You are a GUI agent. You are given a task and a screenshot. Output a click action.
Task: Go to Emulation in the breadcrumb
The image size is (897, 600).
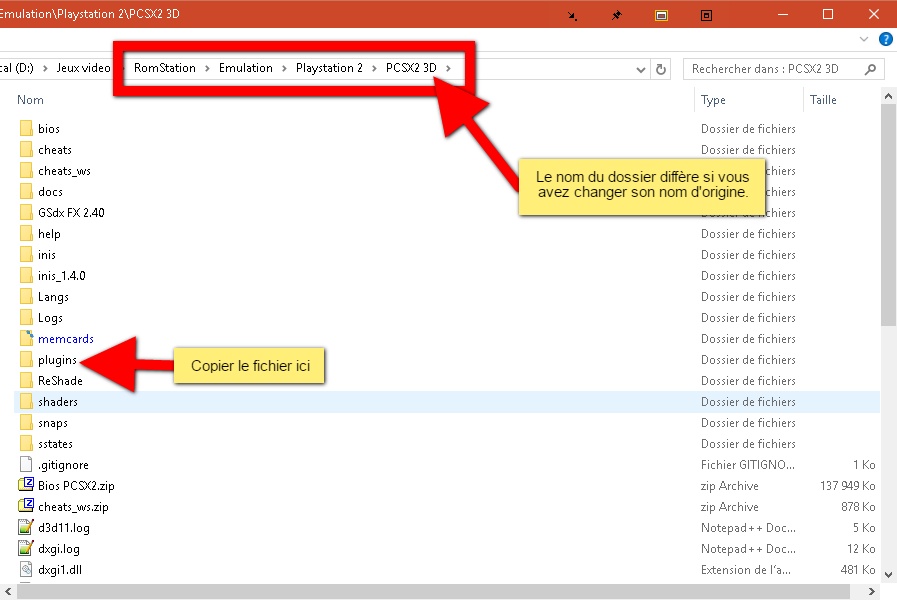pyautogui.click(x=245, y=68)
